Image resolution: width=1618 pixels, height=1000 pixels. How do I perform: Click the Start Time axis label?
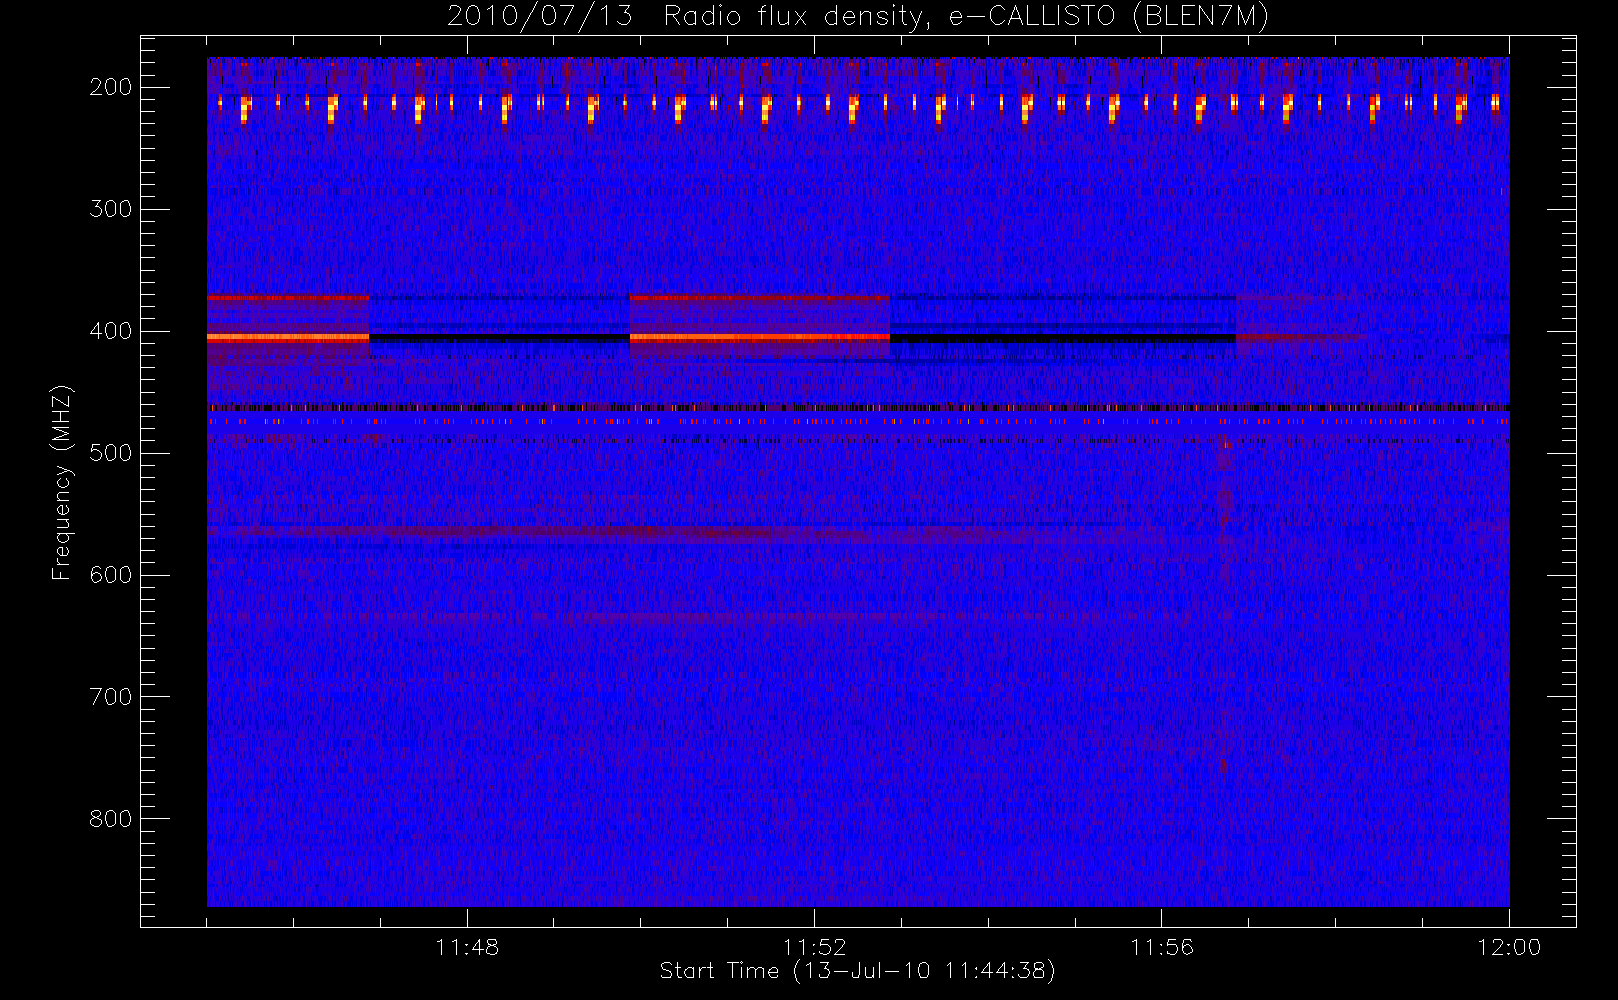coord(858,971)
